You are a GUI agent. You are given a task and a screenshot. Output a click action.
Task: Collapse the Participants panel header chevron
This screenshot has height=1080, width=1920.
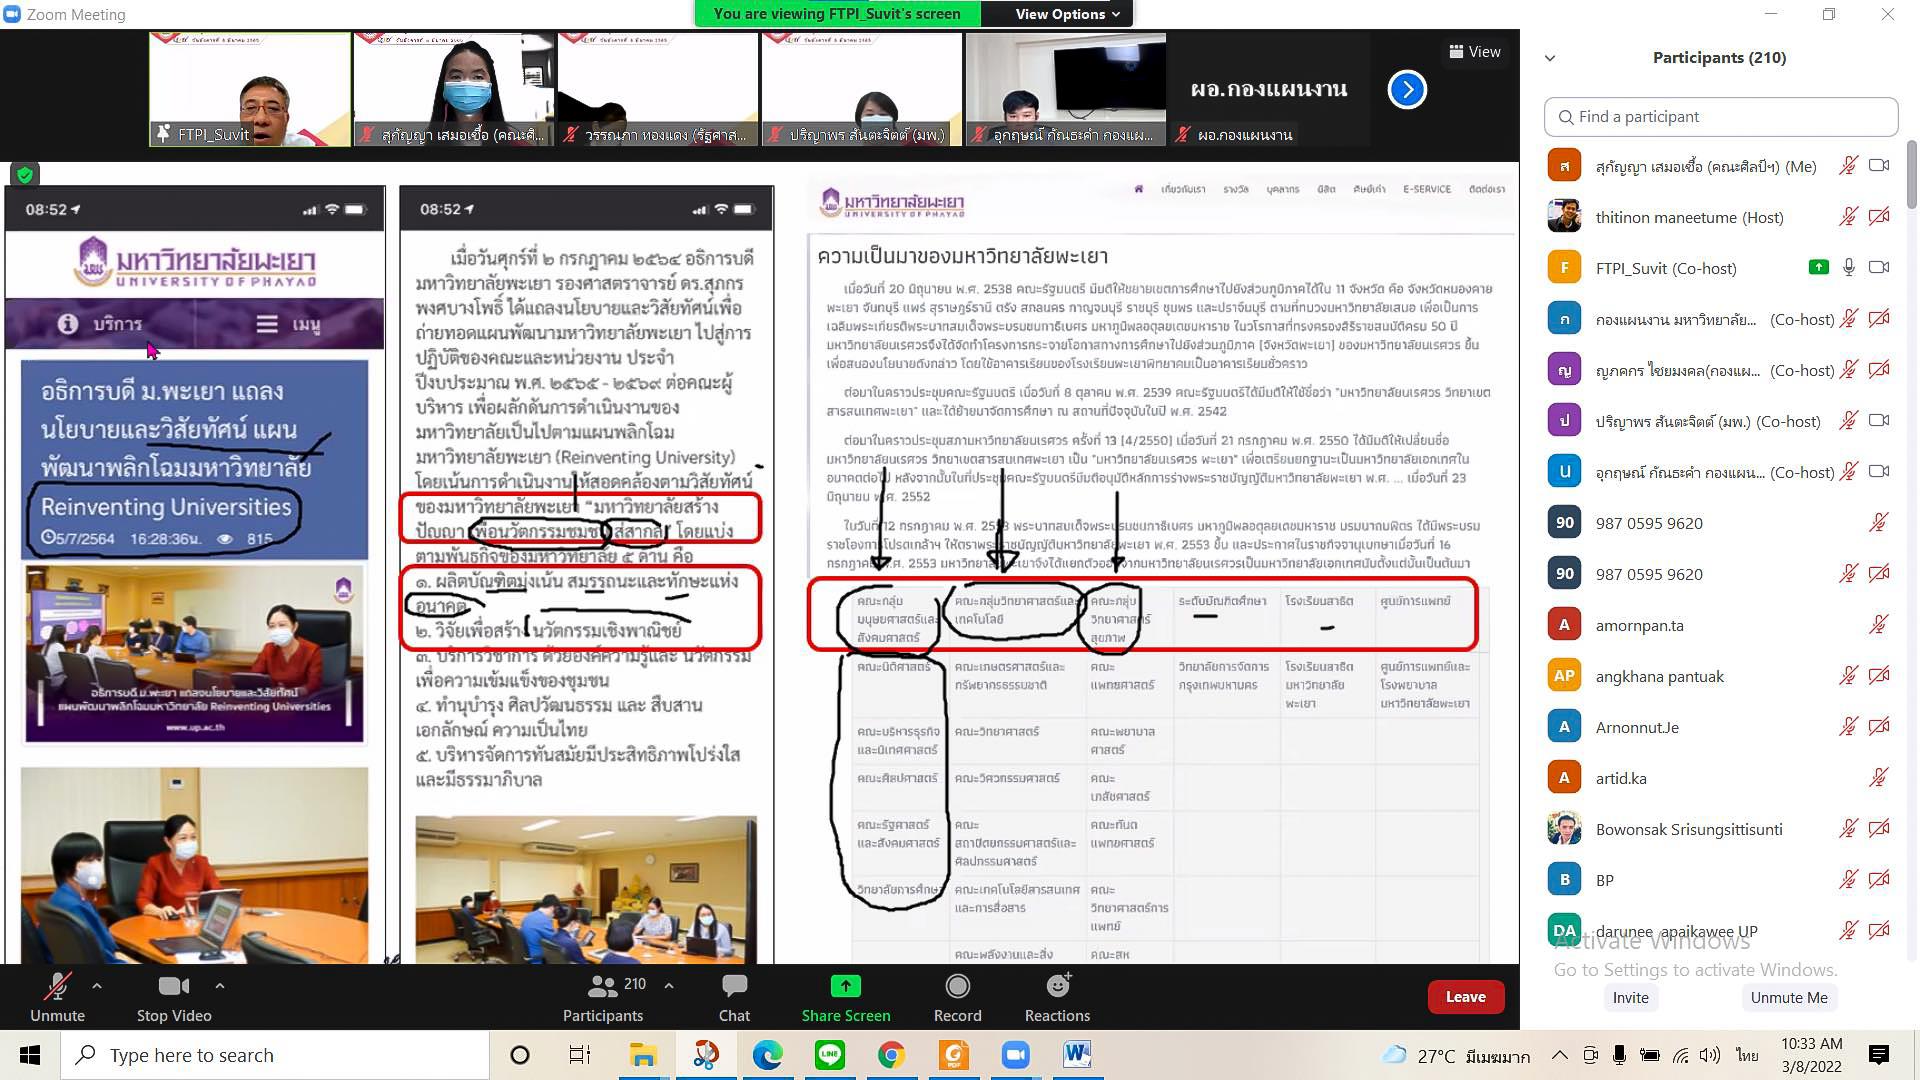(x=1550, y=57)
